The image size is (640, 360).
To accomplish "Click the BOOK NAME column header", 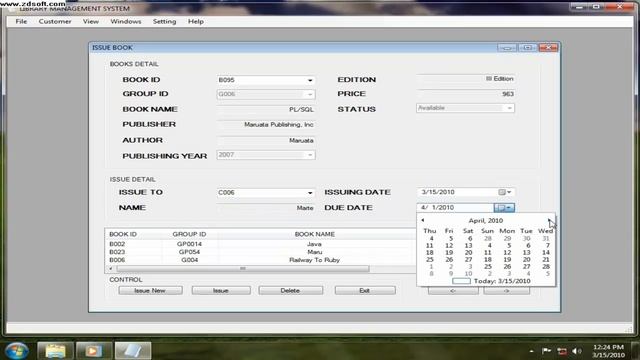I will pos(315,234).
